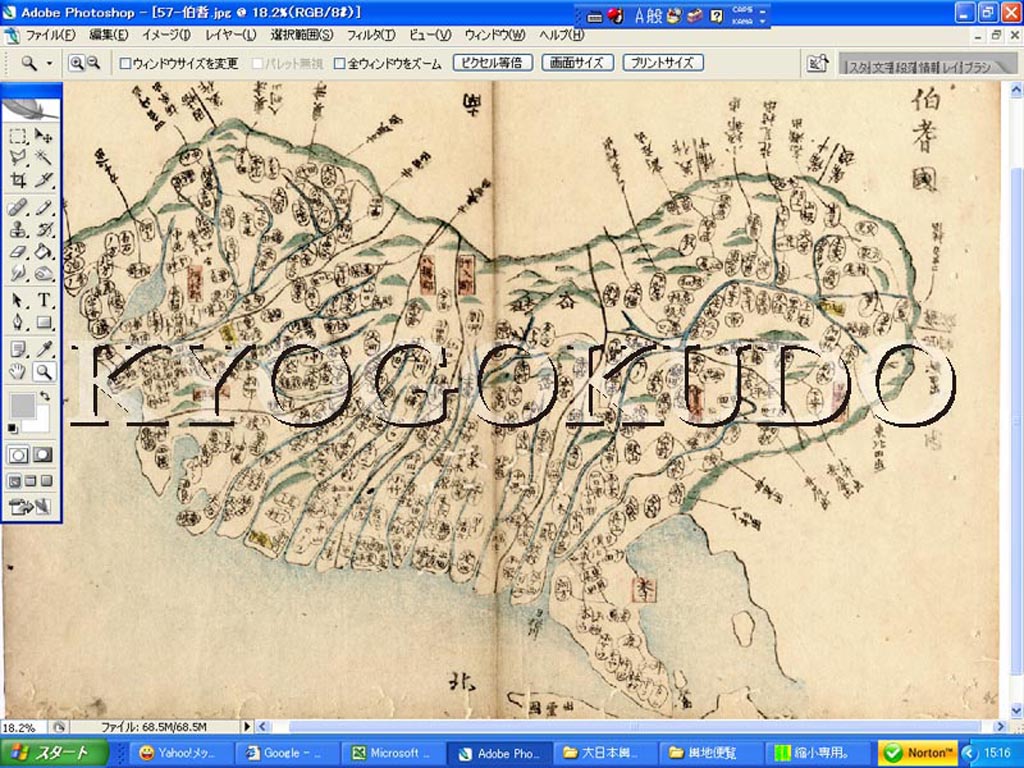Screen dimensions: 1024x768
Task: Open the Zoom tool preset picker arrow
Action: click(x=49, y=63)
